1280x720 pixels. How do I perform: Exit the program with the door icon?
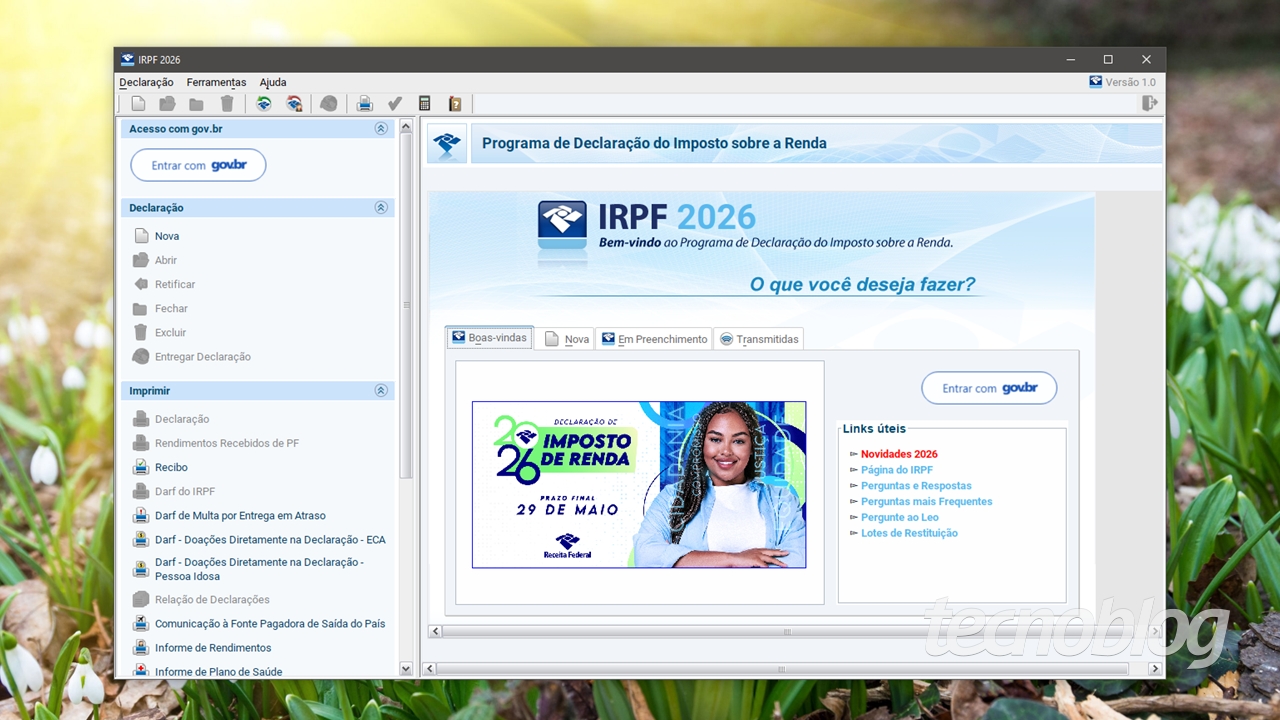pyautogui.click(x=1150, y=103)
